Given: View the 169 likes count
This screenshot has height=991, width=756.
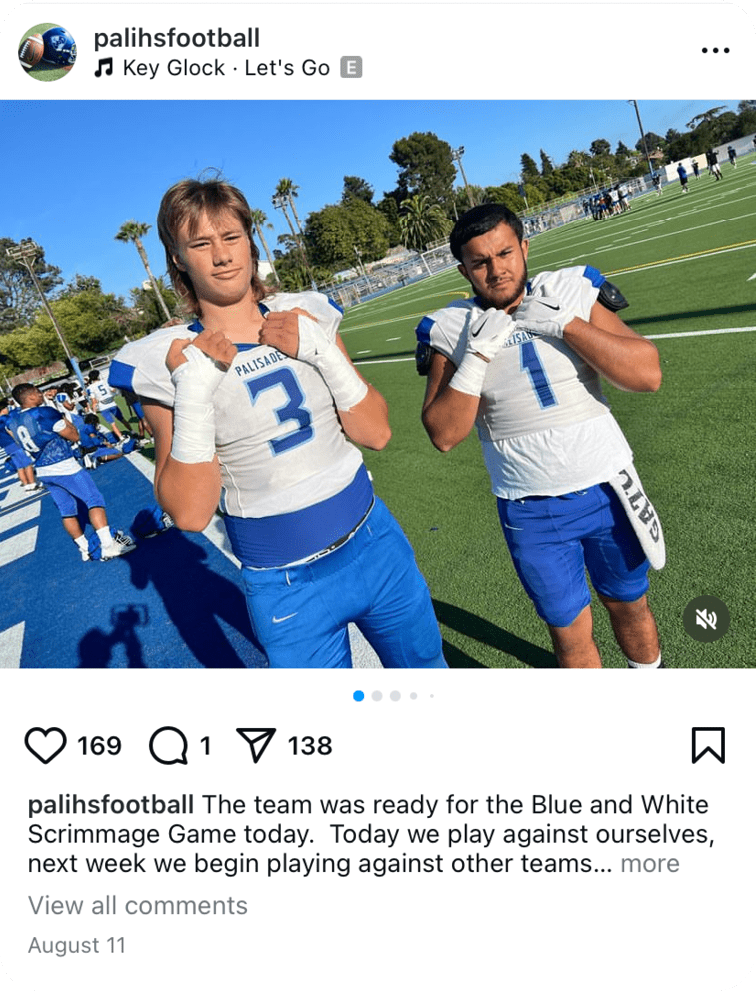Looking at the screenshot, I should 99,746.
